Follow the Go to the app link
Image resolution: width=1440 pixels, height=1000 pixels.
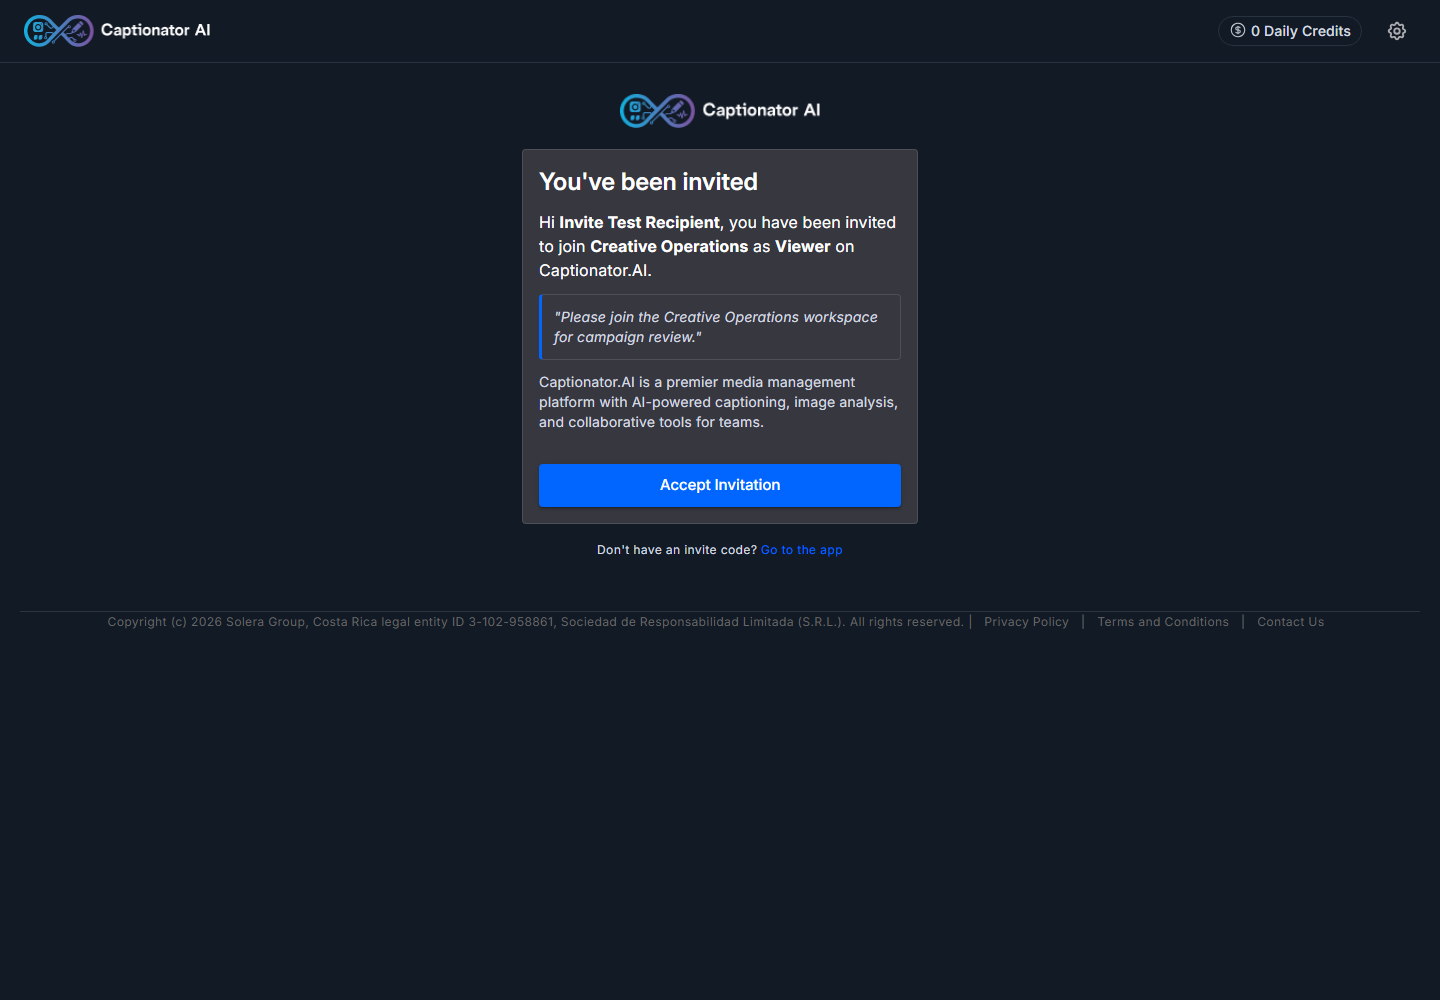point(802,550)
